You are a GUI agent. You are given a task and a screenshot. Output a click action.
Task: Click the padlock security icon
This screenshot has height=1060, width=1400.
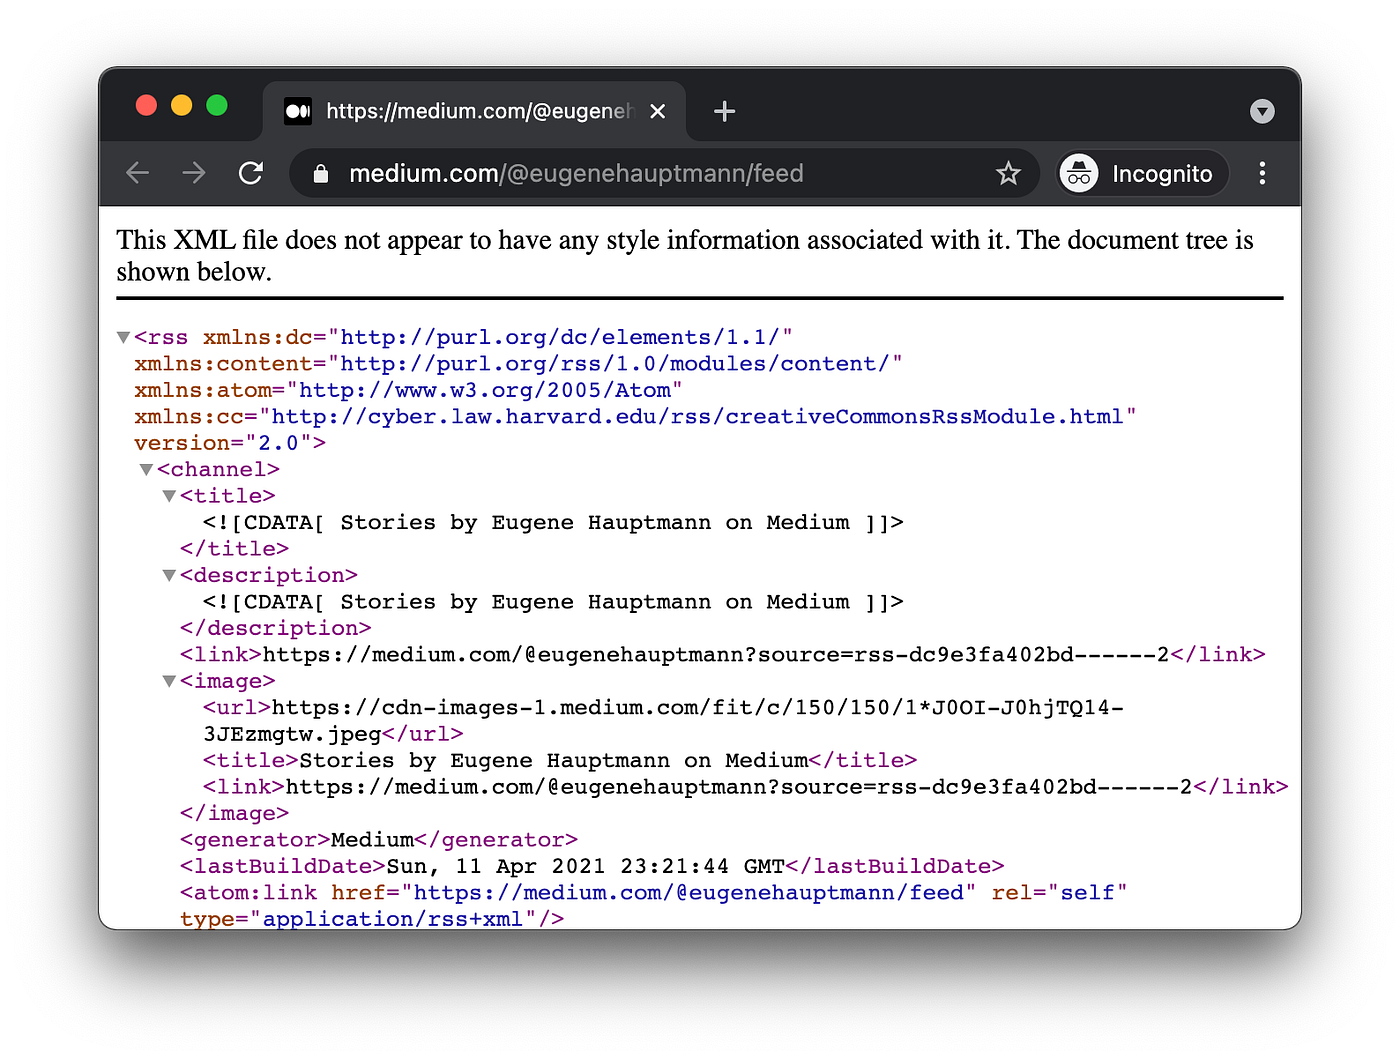(x=320, y=173)
